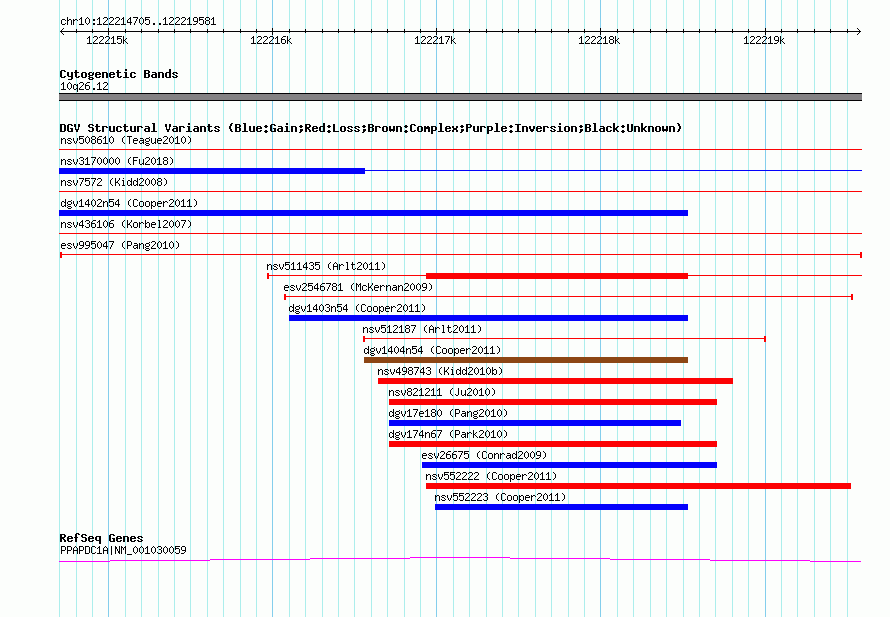Select the nsv552223 blue gain bar
The height and width of the screenshot is (617, 890).
click(561, 507)
